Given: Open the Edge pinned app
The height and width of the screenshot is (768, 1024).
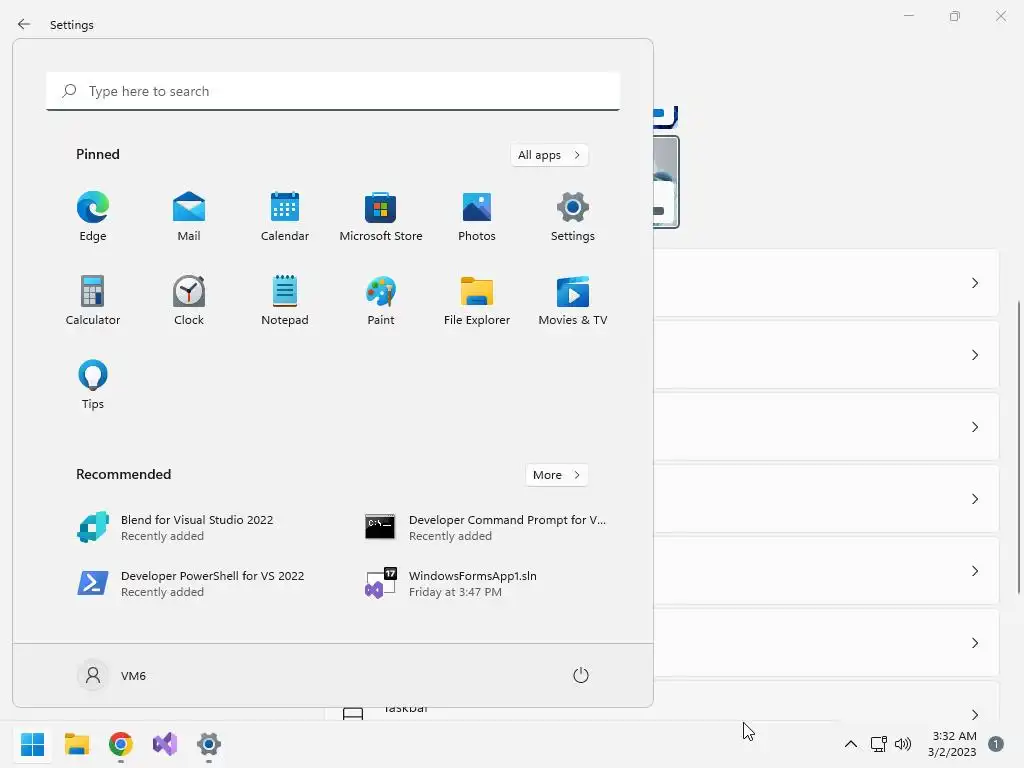Looking at the screenshot, I should pyautogui.click(x=93, y=217).
